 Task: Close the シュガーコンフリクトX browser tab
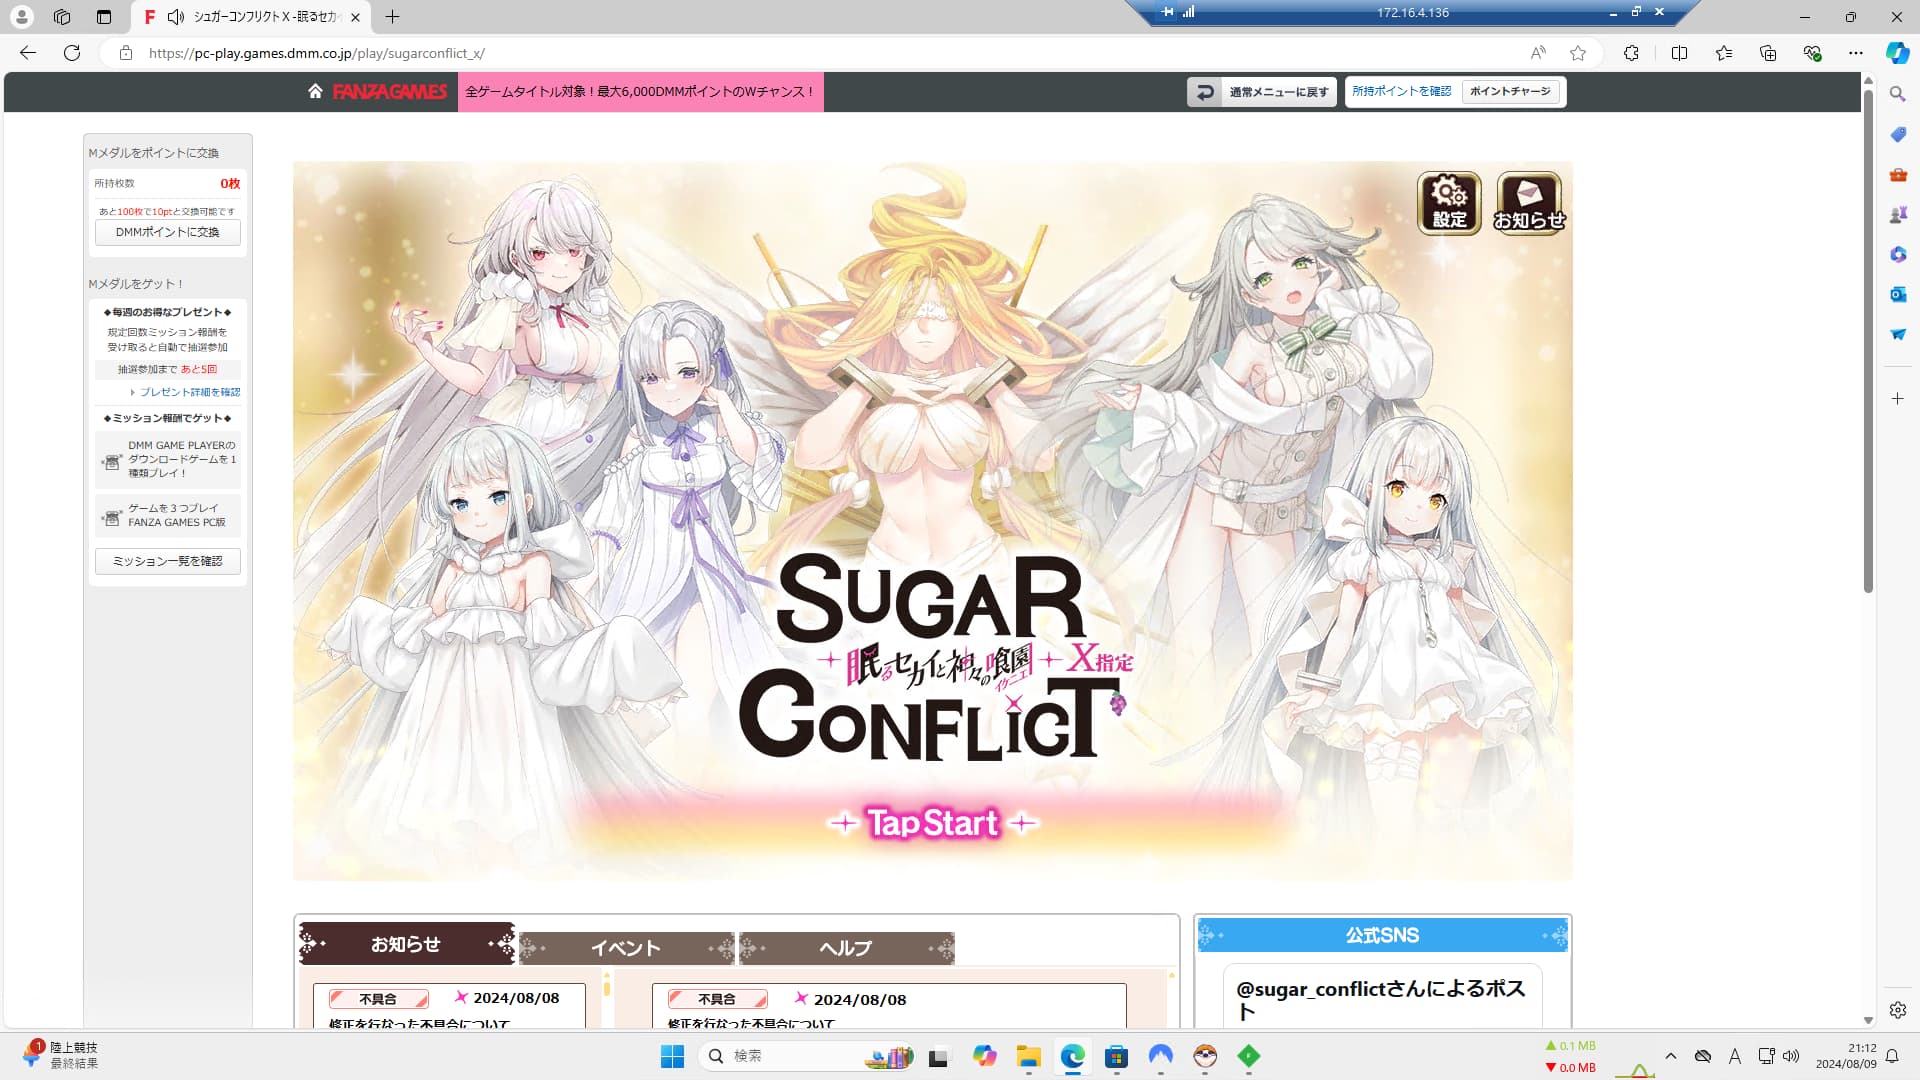(x=355, y=17)
